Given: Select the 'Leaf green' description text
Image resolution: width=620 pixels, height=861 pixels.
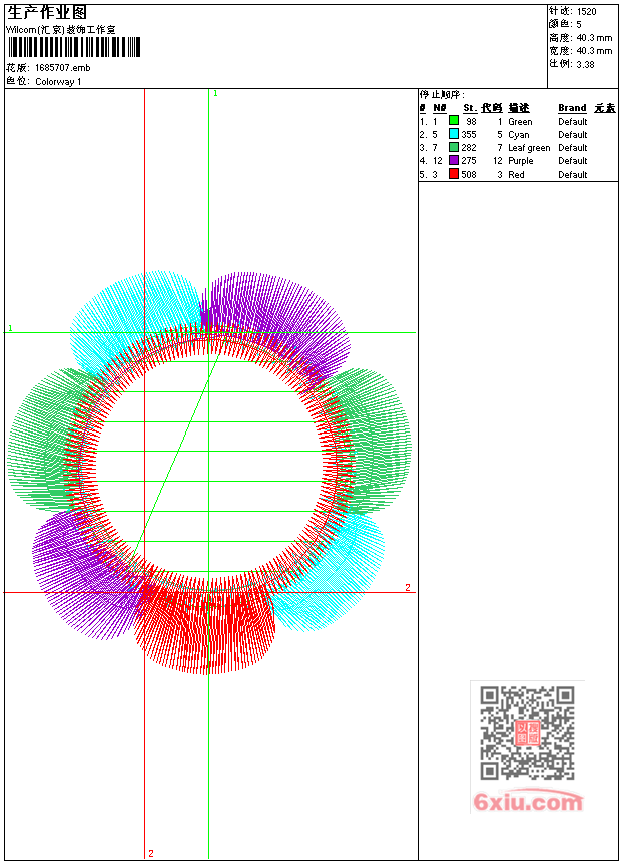Looking at the screenshot, I should pyautogui.click(x=529, y=148).
